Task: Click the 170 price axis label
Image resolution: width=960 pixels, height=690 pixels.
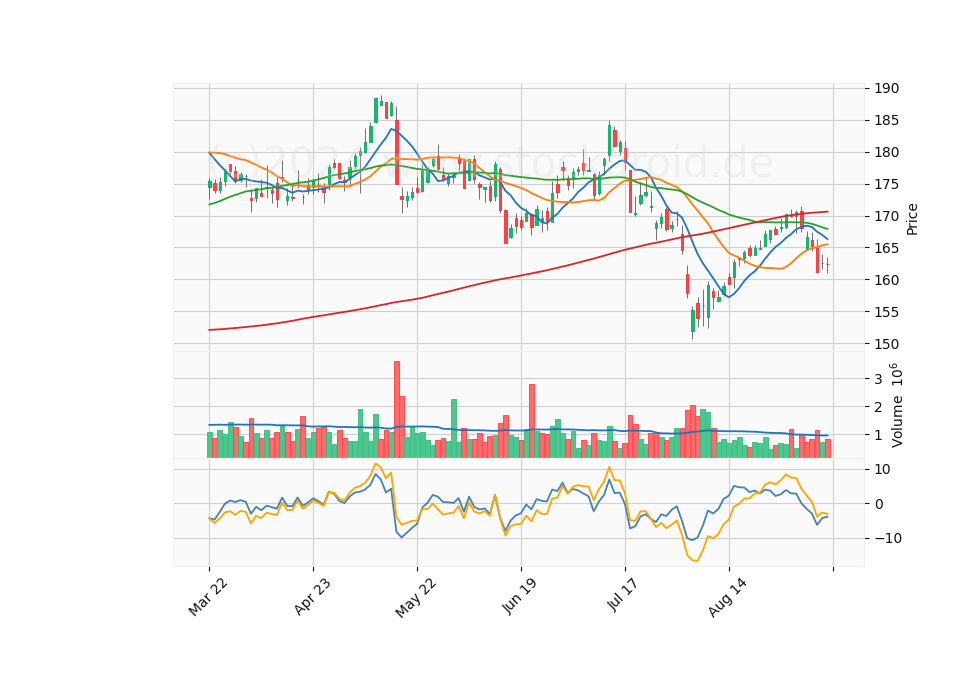Action: 887,216
